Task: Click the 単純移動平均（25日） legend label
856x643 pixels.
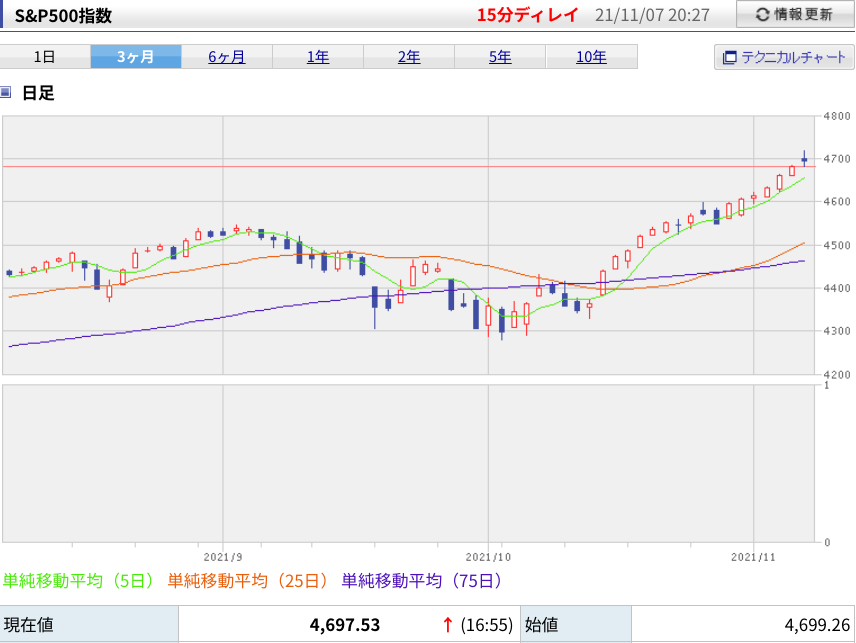Action: [x=249, y=580]
